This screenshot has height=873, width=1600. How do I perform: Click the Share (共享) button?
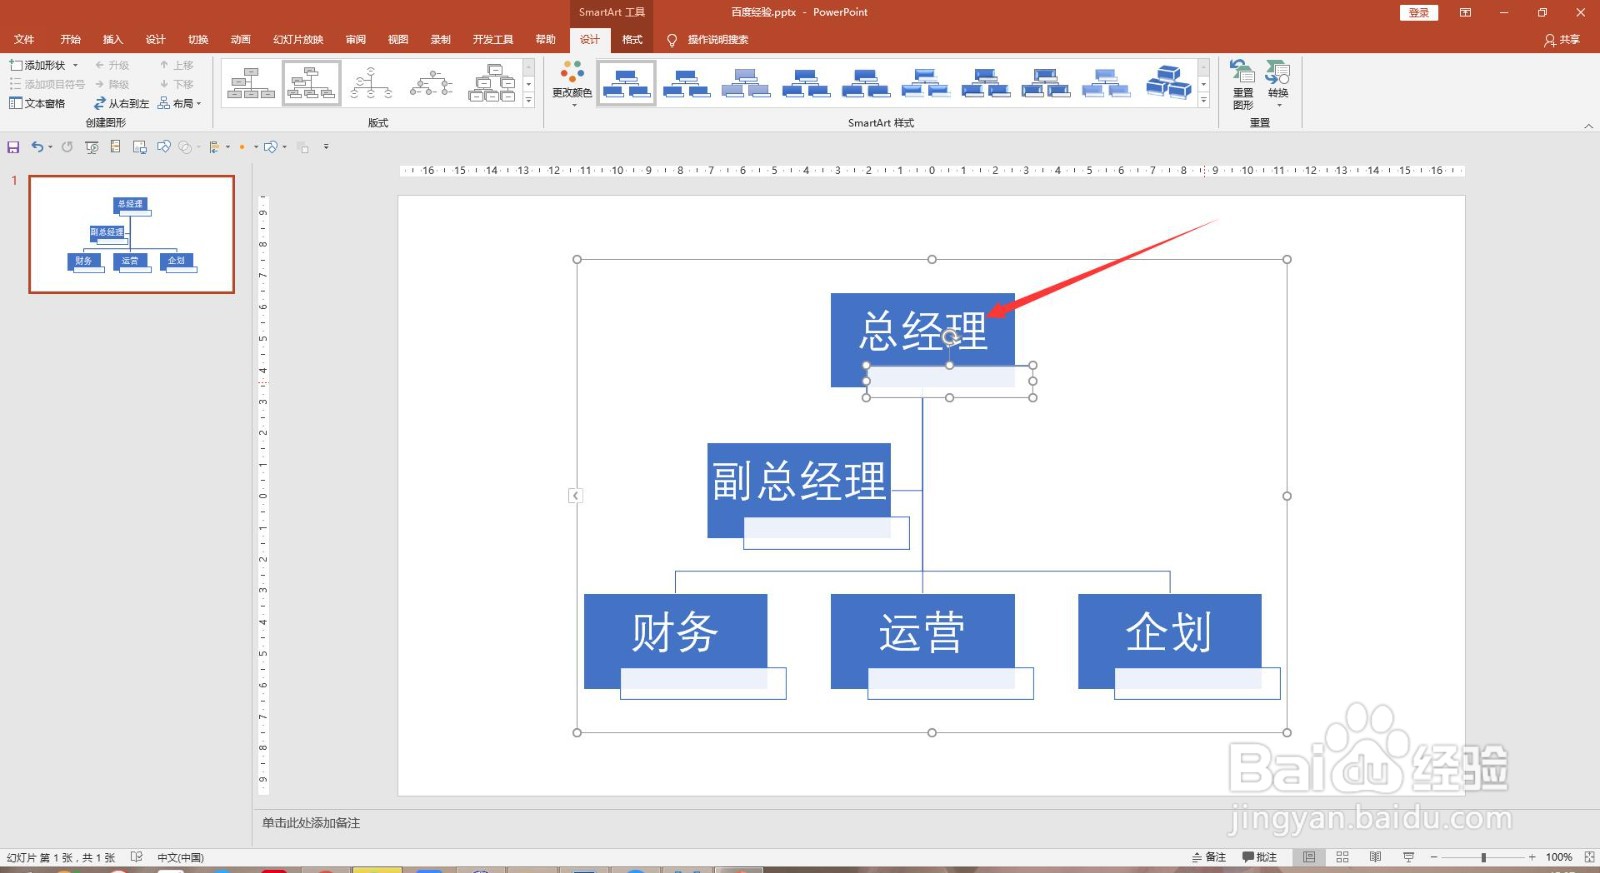click(x=1562, y=40)
